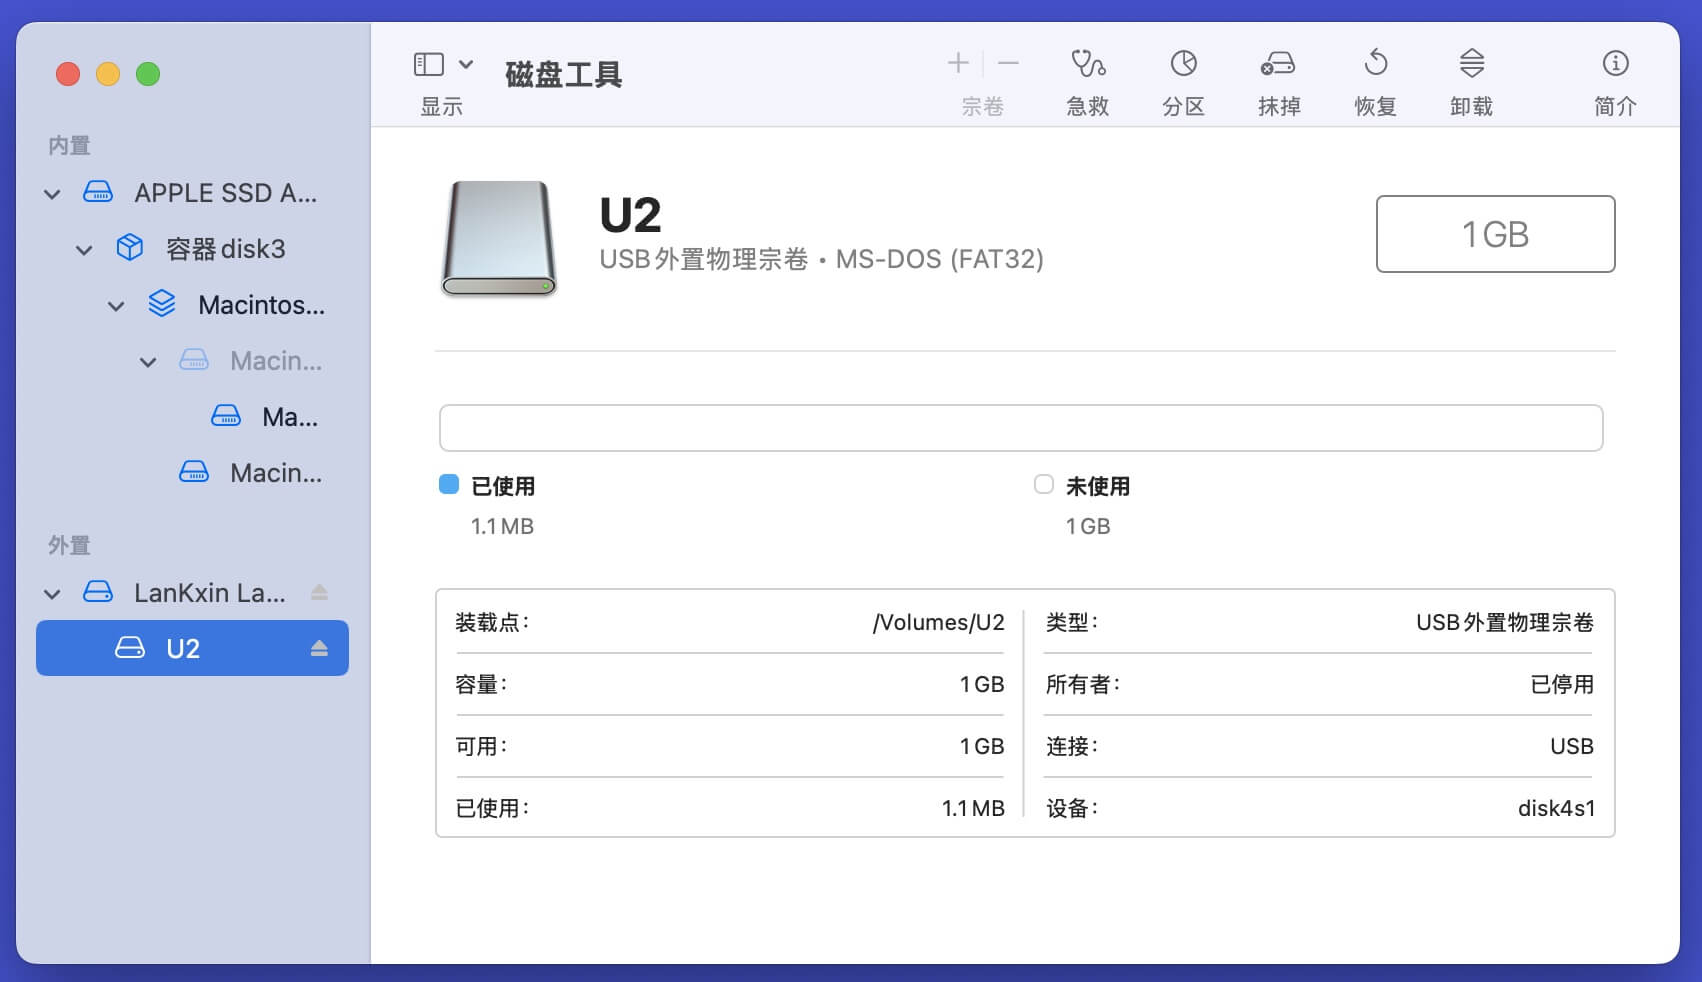Run First Aid (急救) on the volume
Screen dimensions: 1702x982
point(1087,65)
